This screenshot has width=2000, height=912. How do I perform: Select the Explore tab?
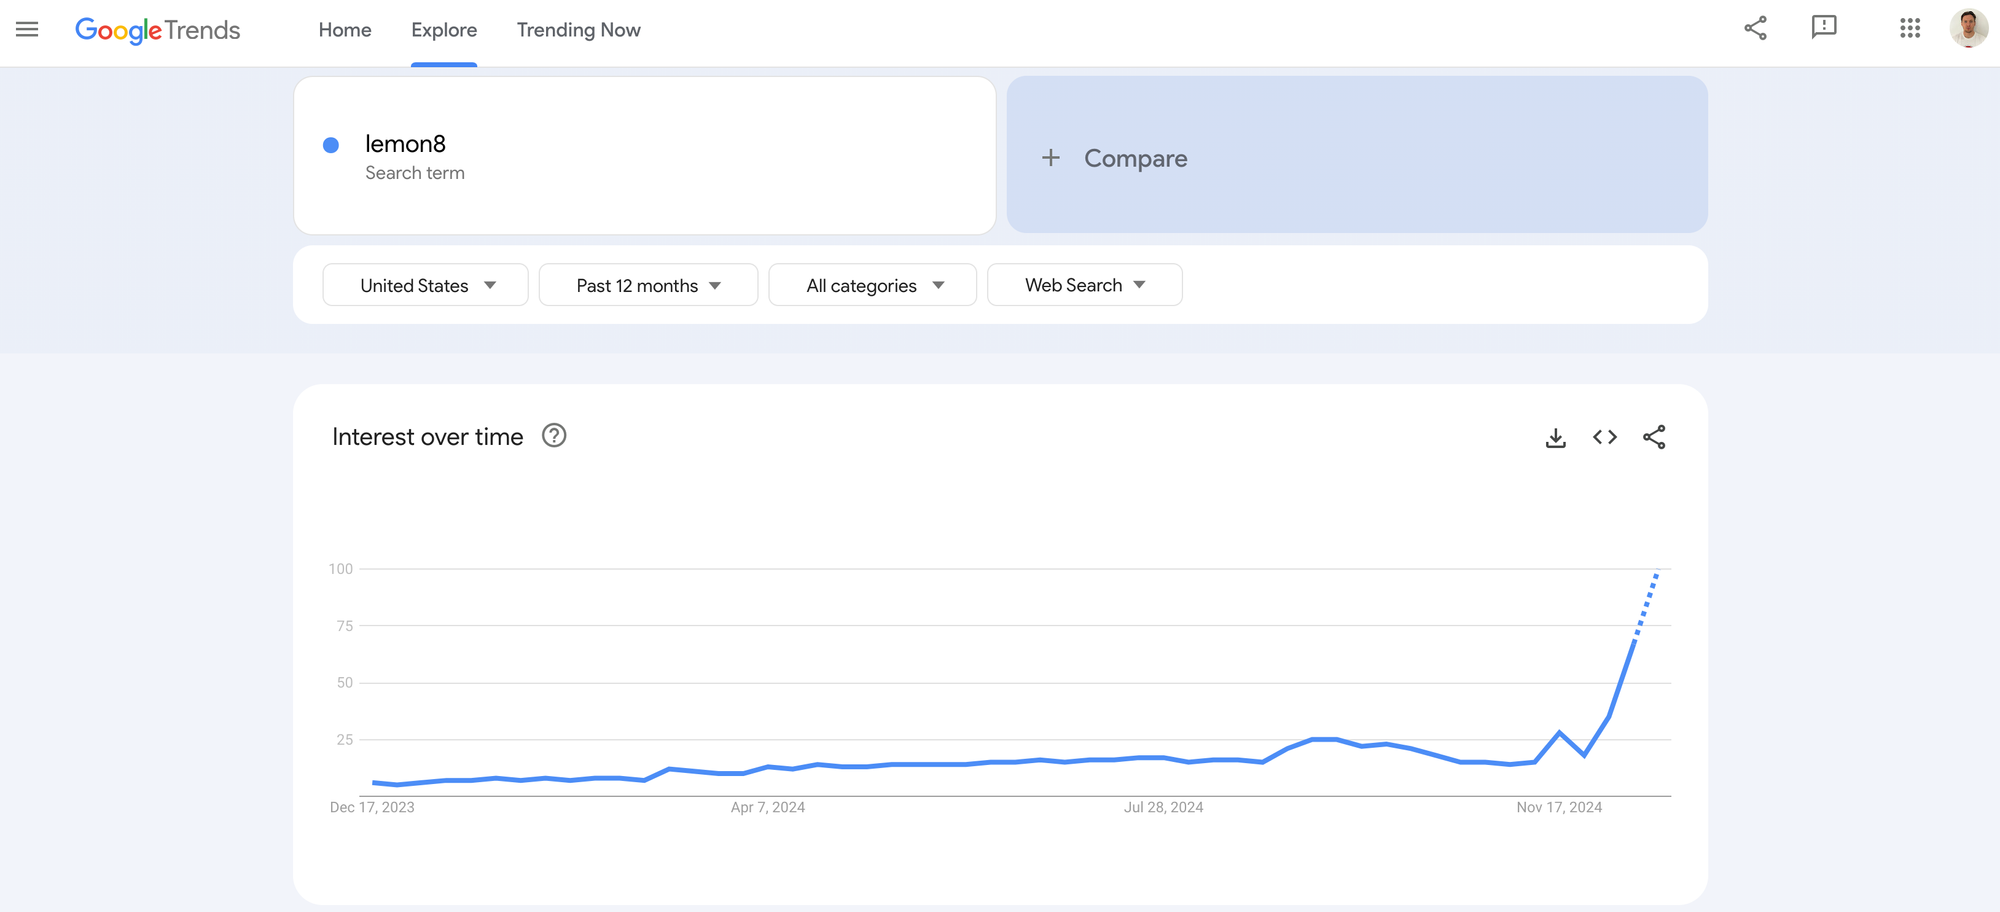(x=444, y=30)
